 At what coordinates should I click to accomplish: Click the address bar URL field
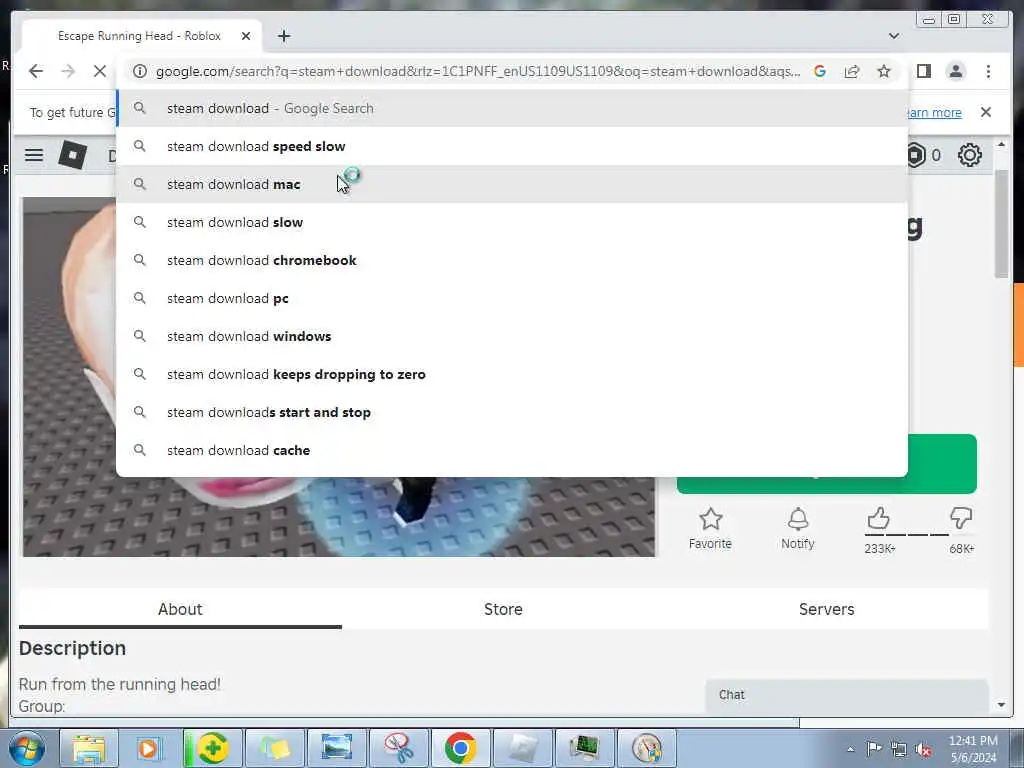coord(478,71)
